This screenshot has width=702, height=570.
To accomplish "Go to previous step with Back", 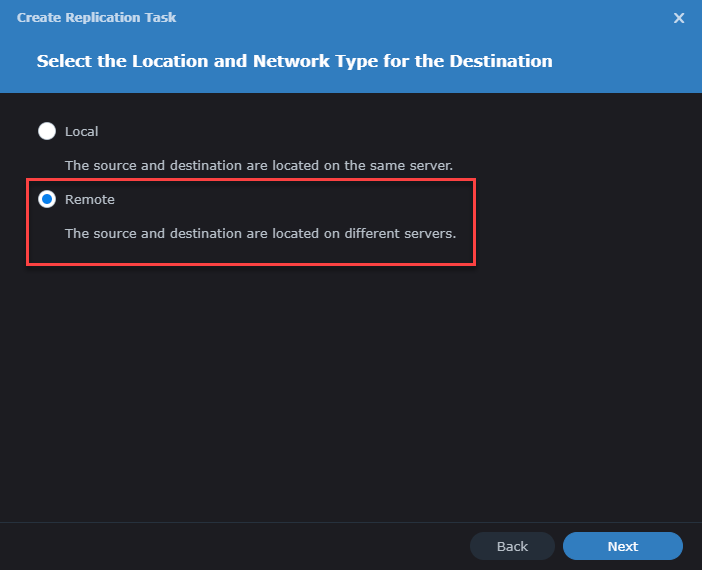I will point(512,546).
